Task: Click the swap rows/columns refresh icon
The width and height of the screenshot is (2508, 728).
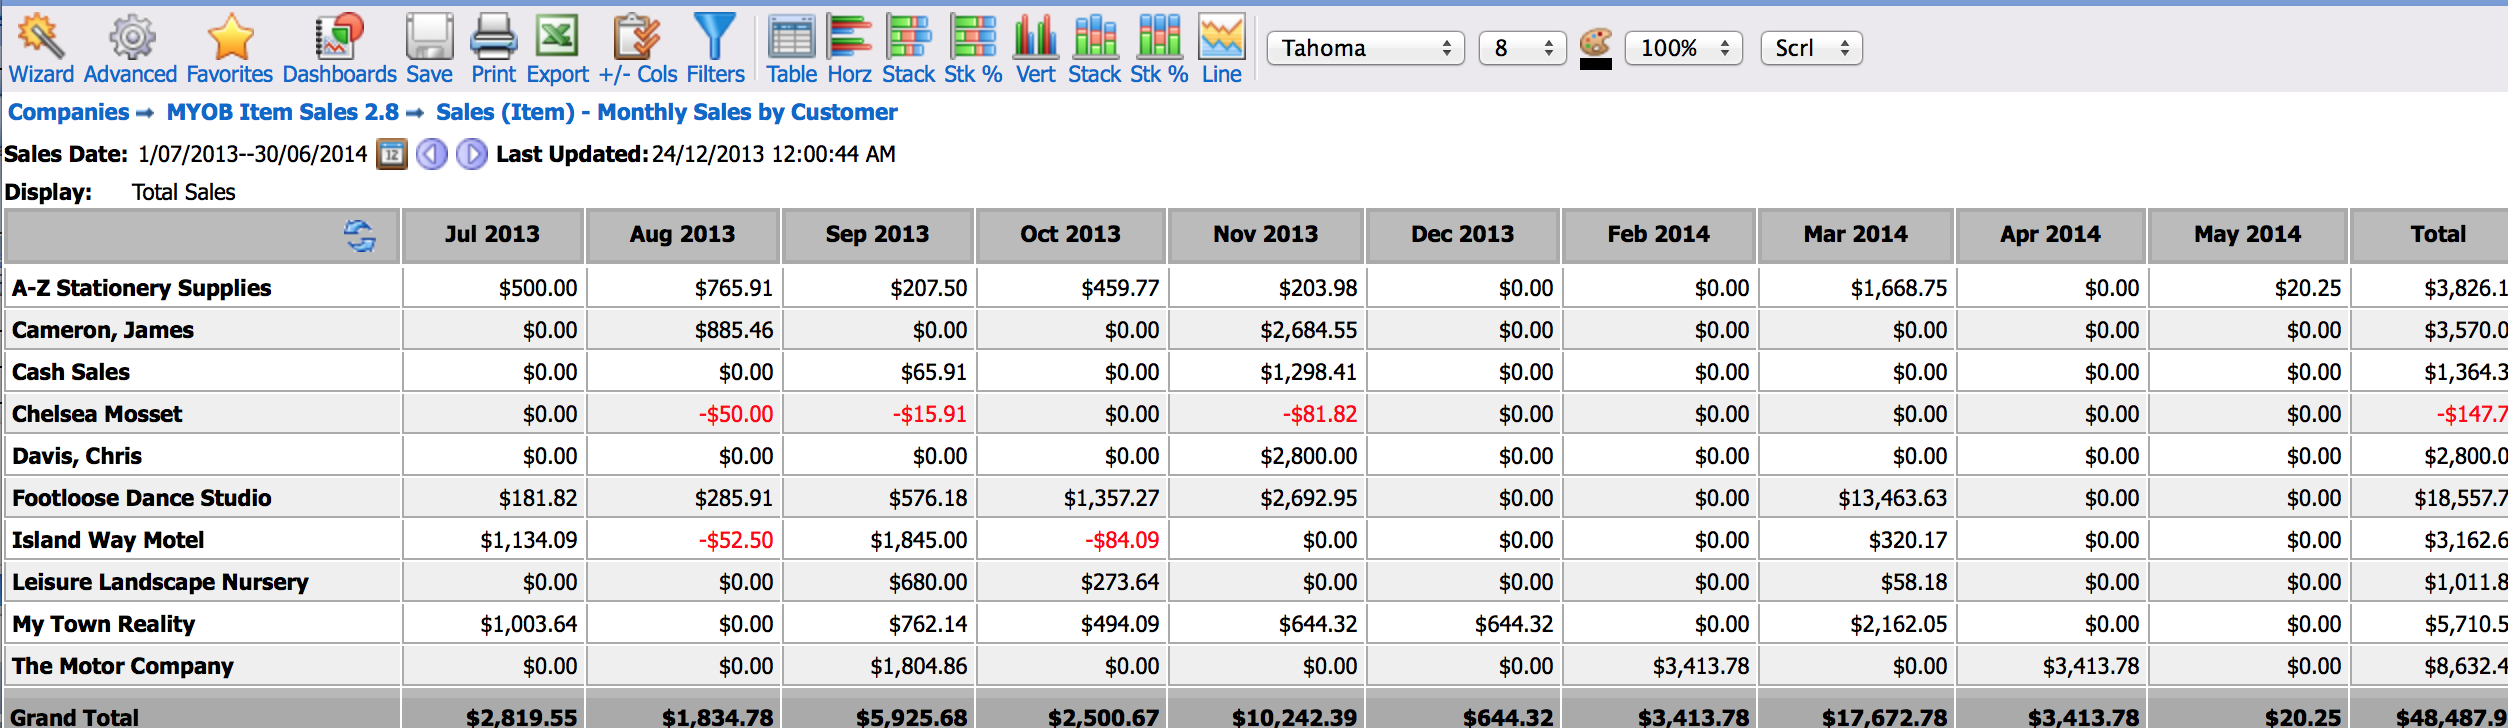Action: point(359,236)
